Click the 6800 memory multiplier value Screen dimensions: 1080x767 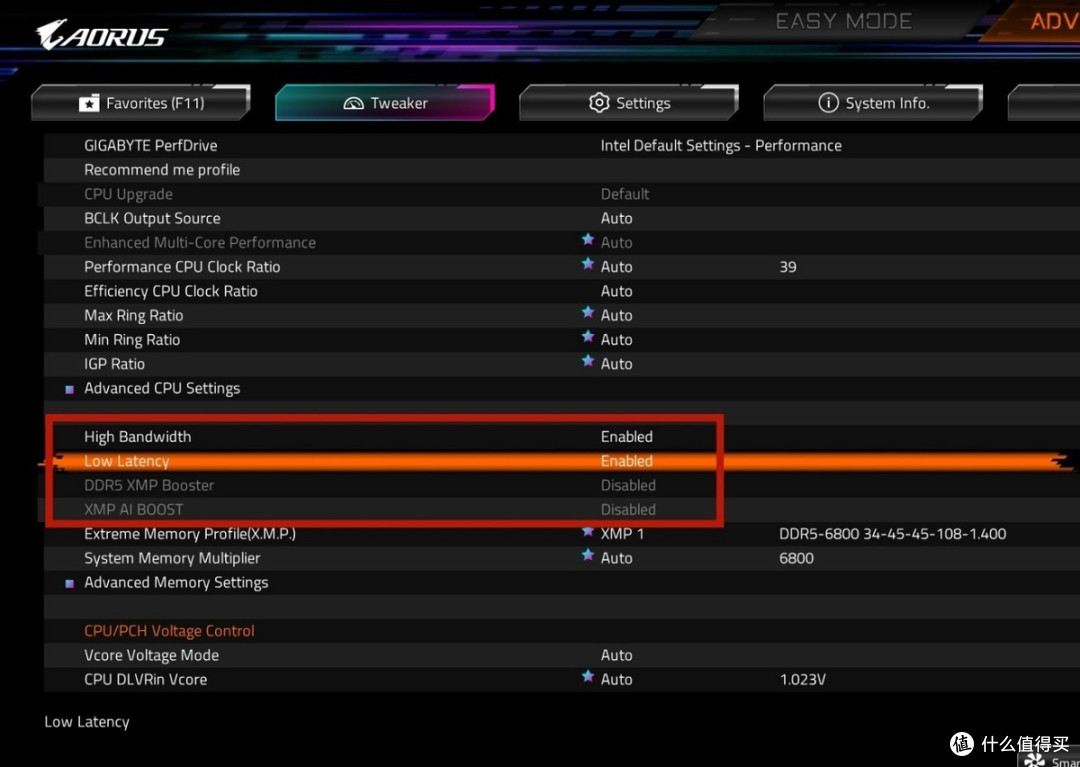pyautogui.click(x=796, y=558)
